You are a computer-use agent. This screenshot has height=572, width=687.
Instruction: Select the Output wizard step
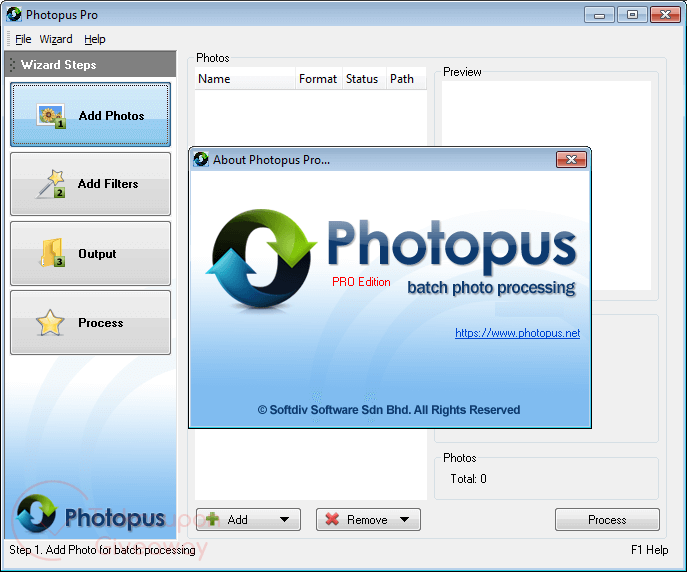click(x=90, y=253)
